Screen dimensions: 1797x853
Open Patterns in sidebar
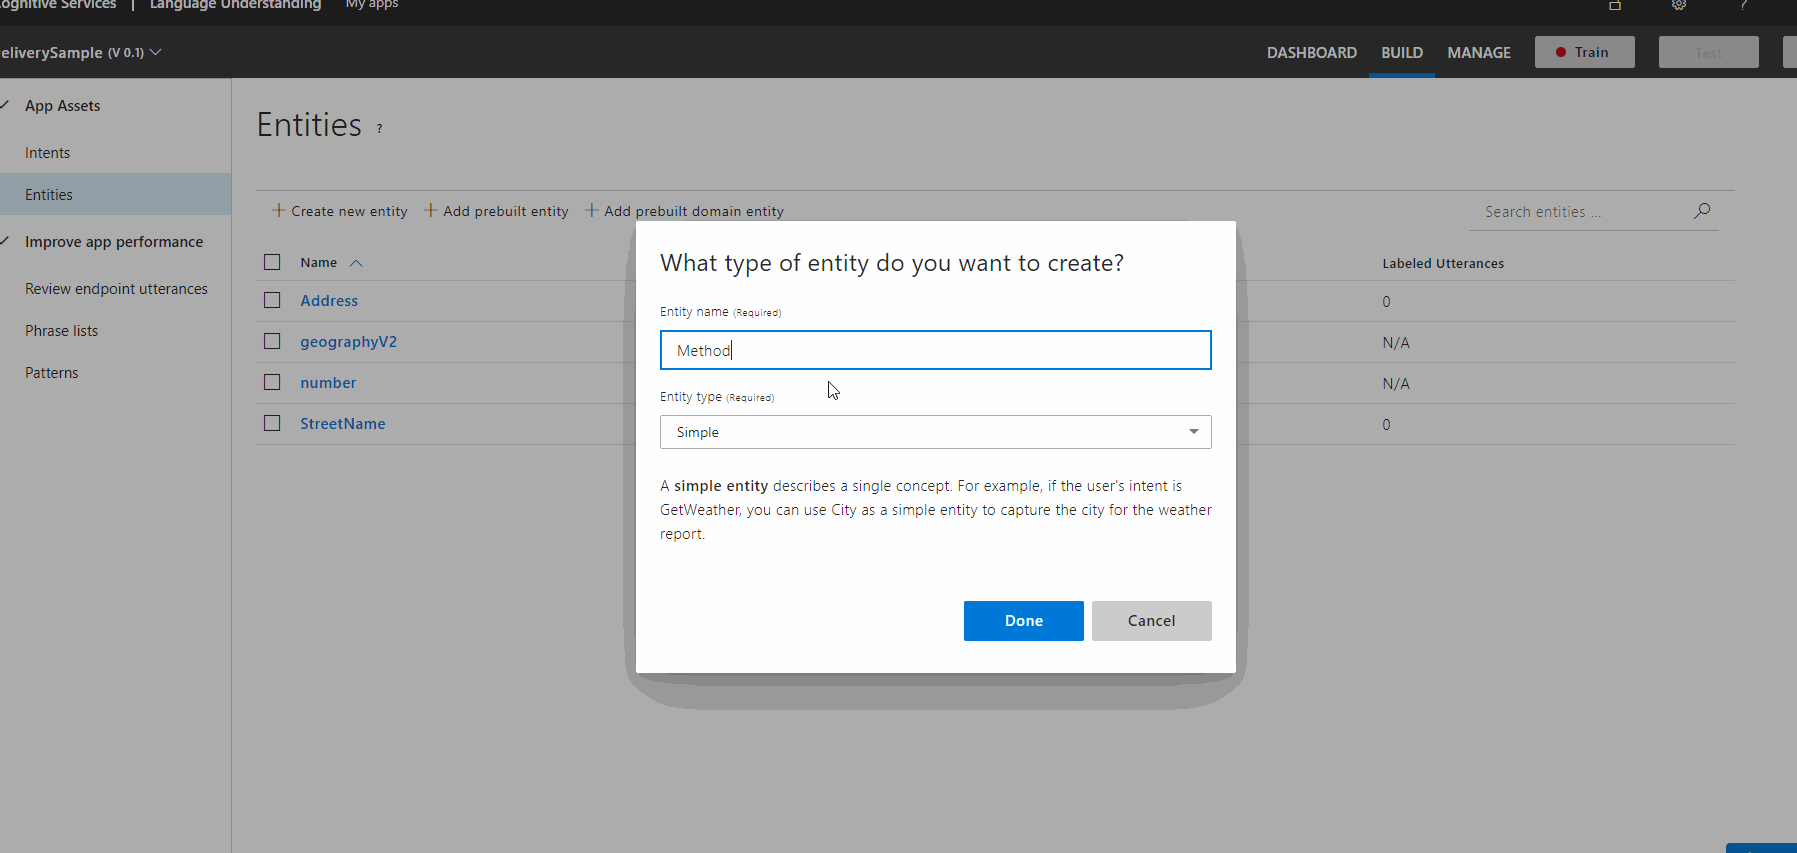(51, 373)
